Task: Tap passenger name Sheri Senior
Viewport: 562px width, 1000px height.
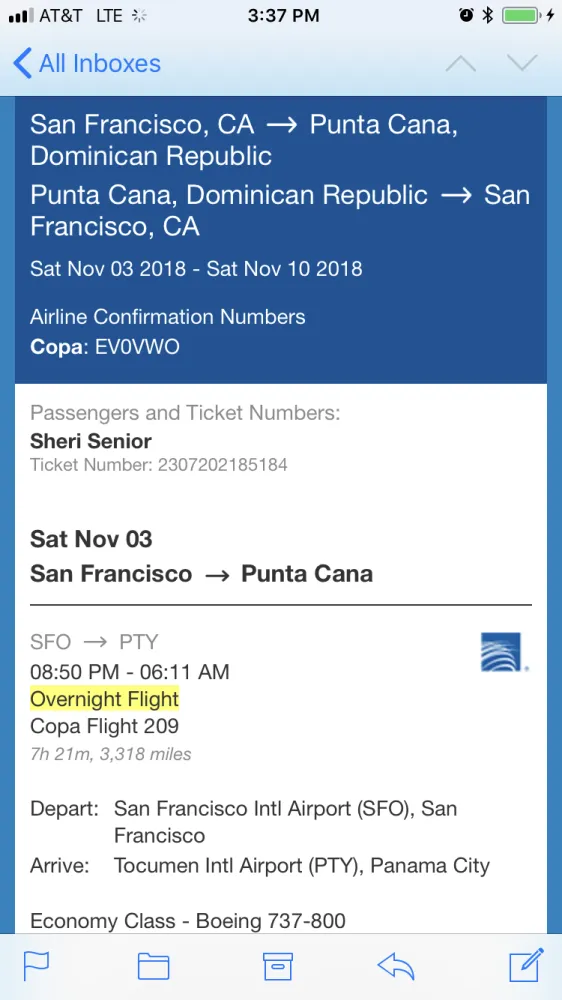Action: pos(91,441)
